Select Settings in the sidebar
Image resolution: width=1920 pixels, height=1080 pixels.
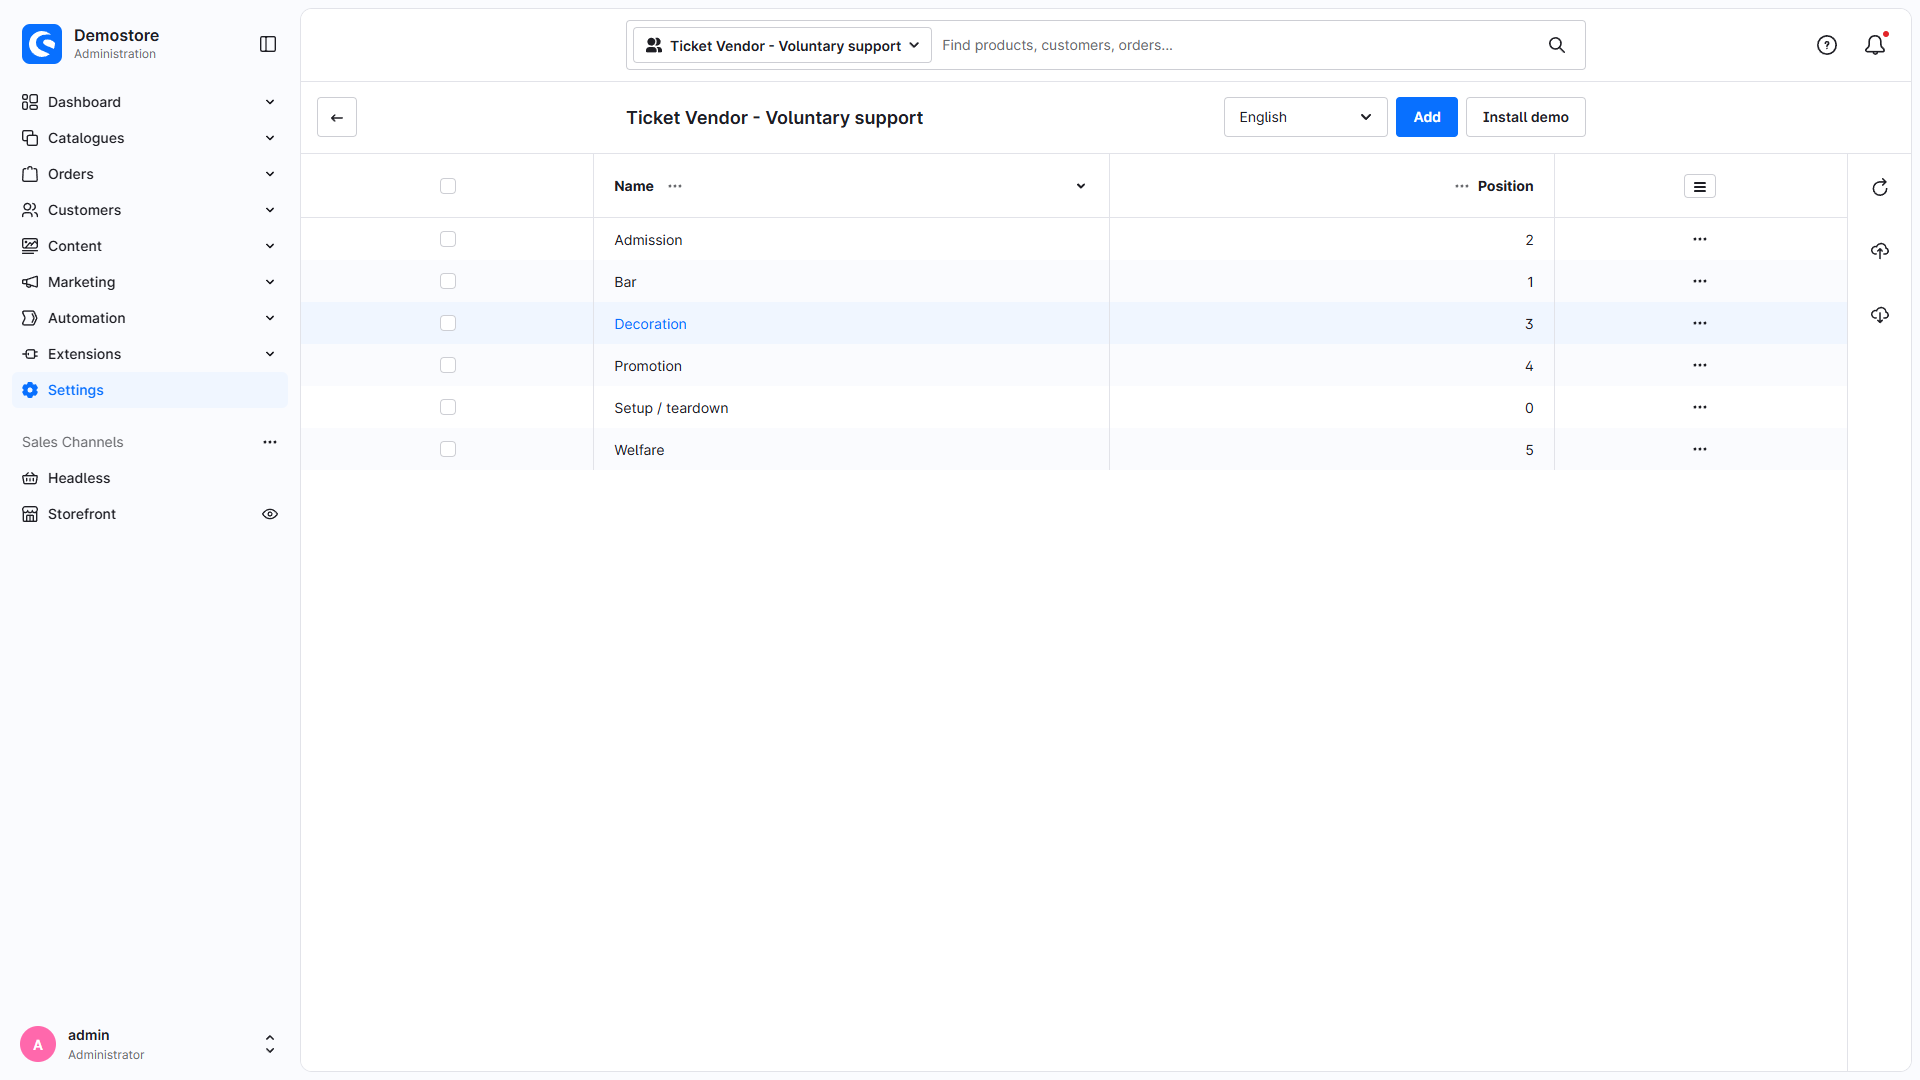pyautogui.click(x=150, y=390)
